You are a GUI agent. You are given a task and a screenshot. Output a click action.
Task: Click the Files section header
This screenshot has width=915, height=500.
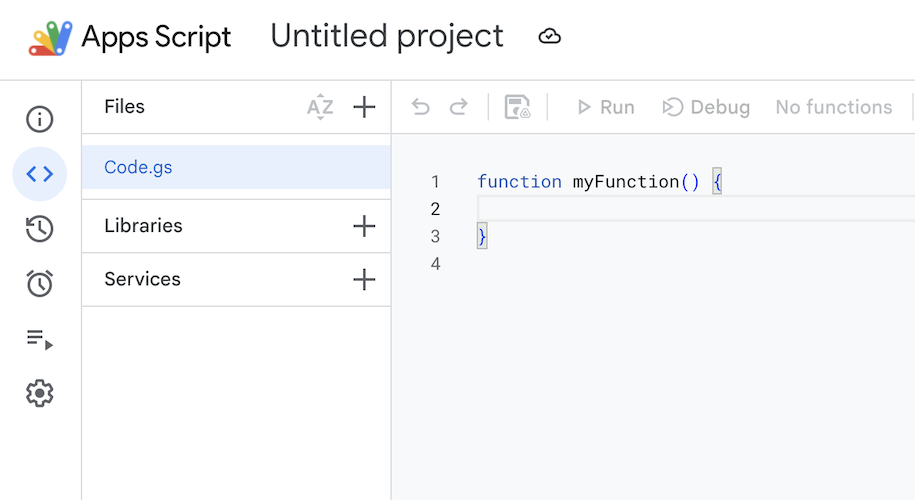(x=124, y=107)
